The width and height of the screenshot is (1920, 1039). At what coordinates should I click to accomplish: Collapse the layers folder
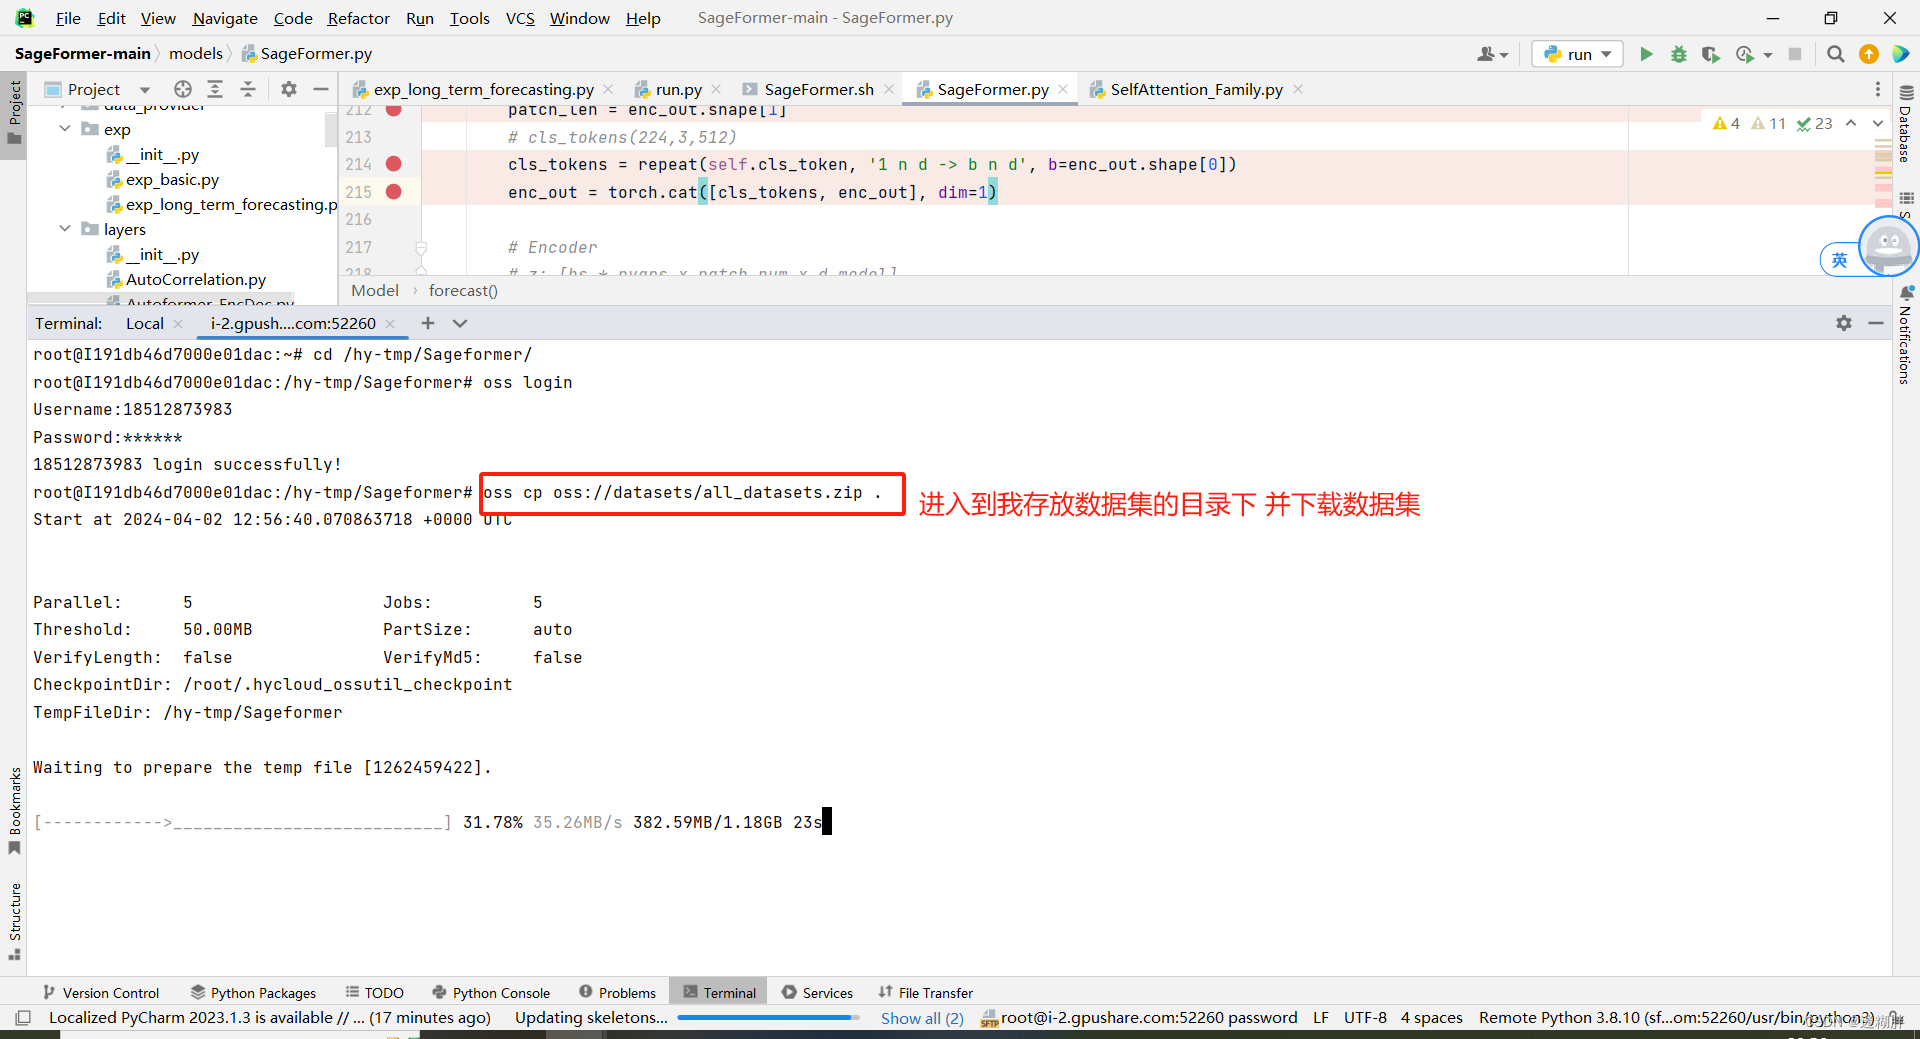point(65,229)
